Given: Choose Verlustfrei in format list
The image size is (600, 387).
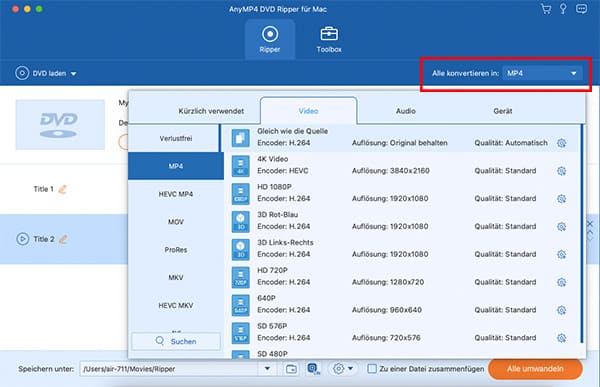Looking at the screenshot, I should pos(176,139).
